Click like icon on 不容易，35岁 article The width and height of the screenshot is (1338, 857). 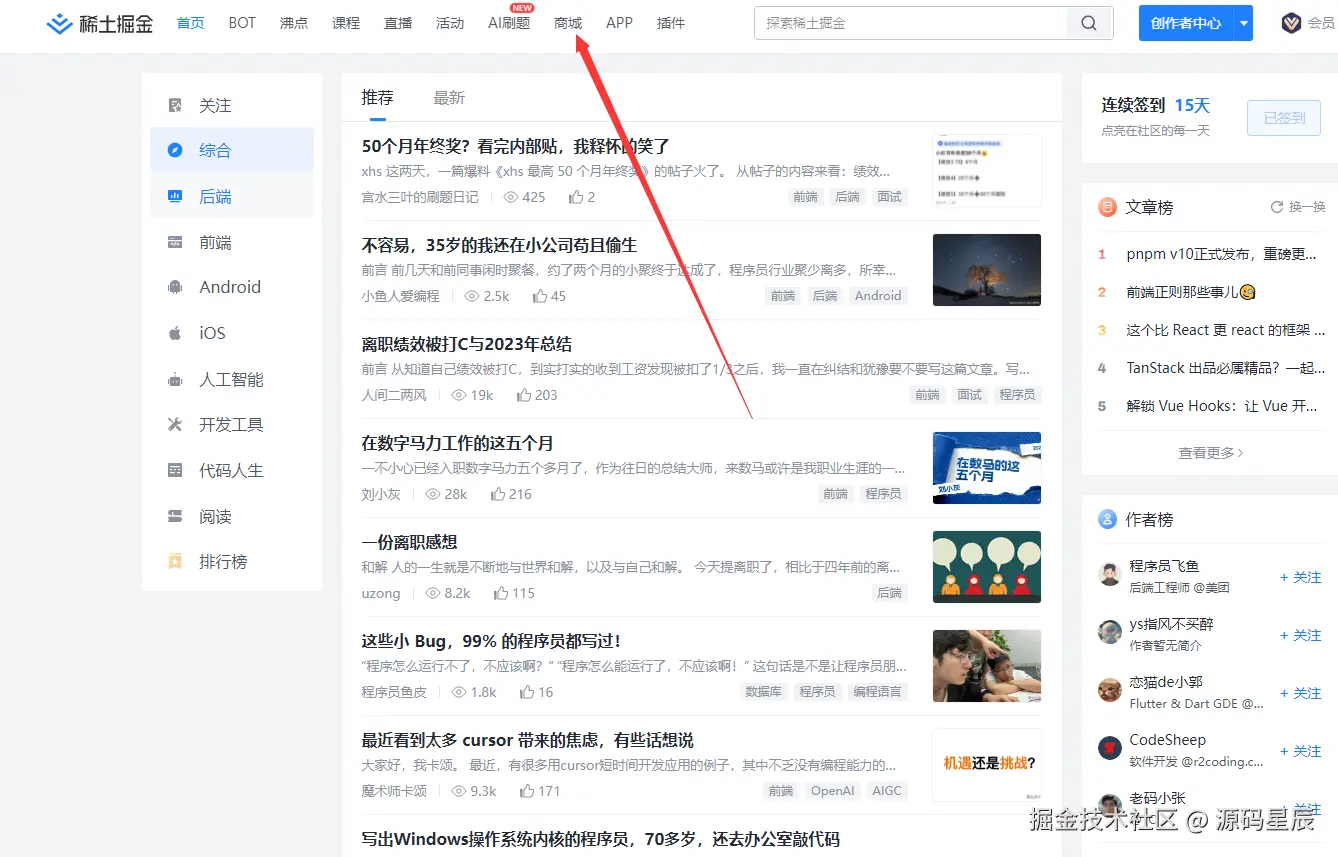tap(540, 296)
